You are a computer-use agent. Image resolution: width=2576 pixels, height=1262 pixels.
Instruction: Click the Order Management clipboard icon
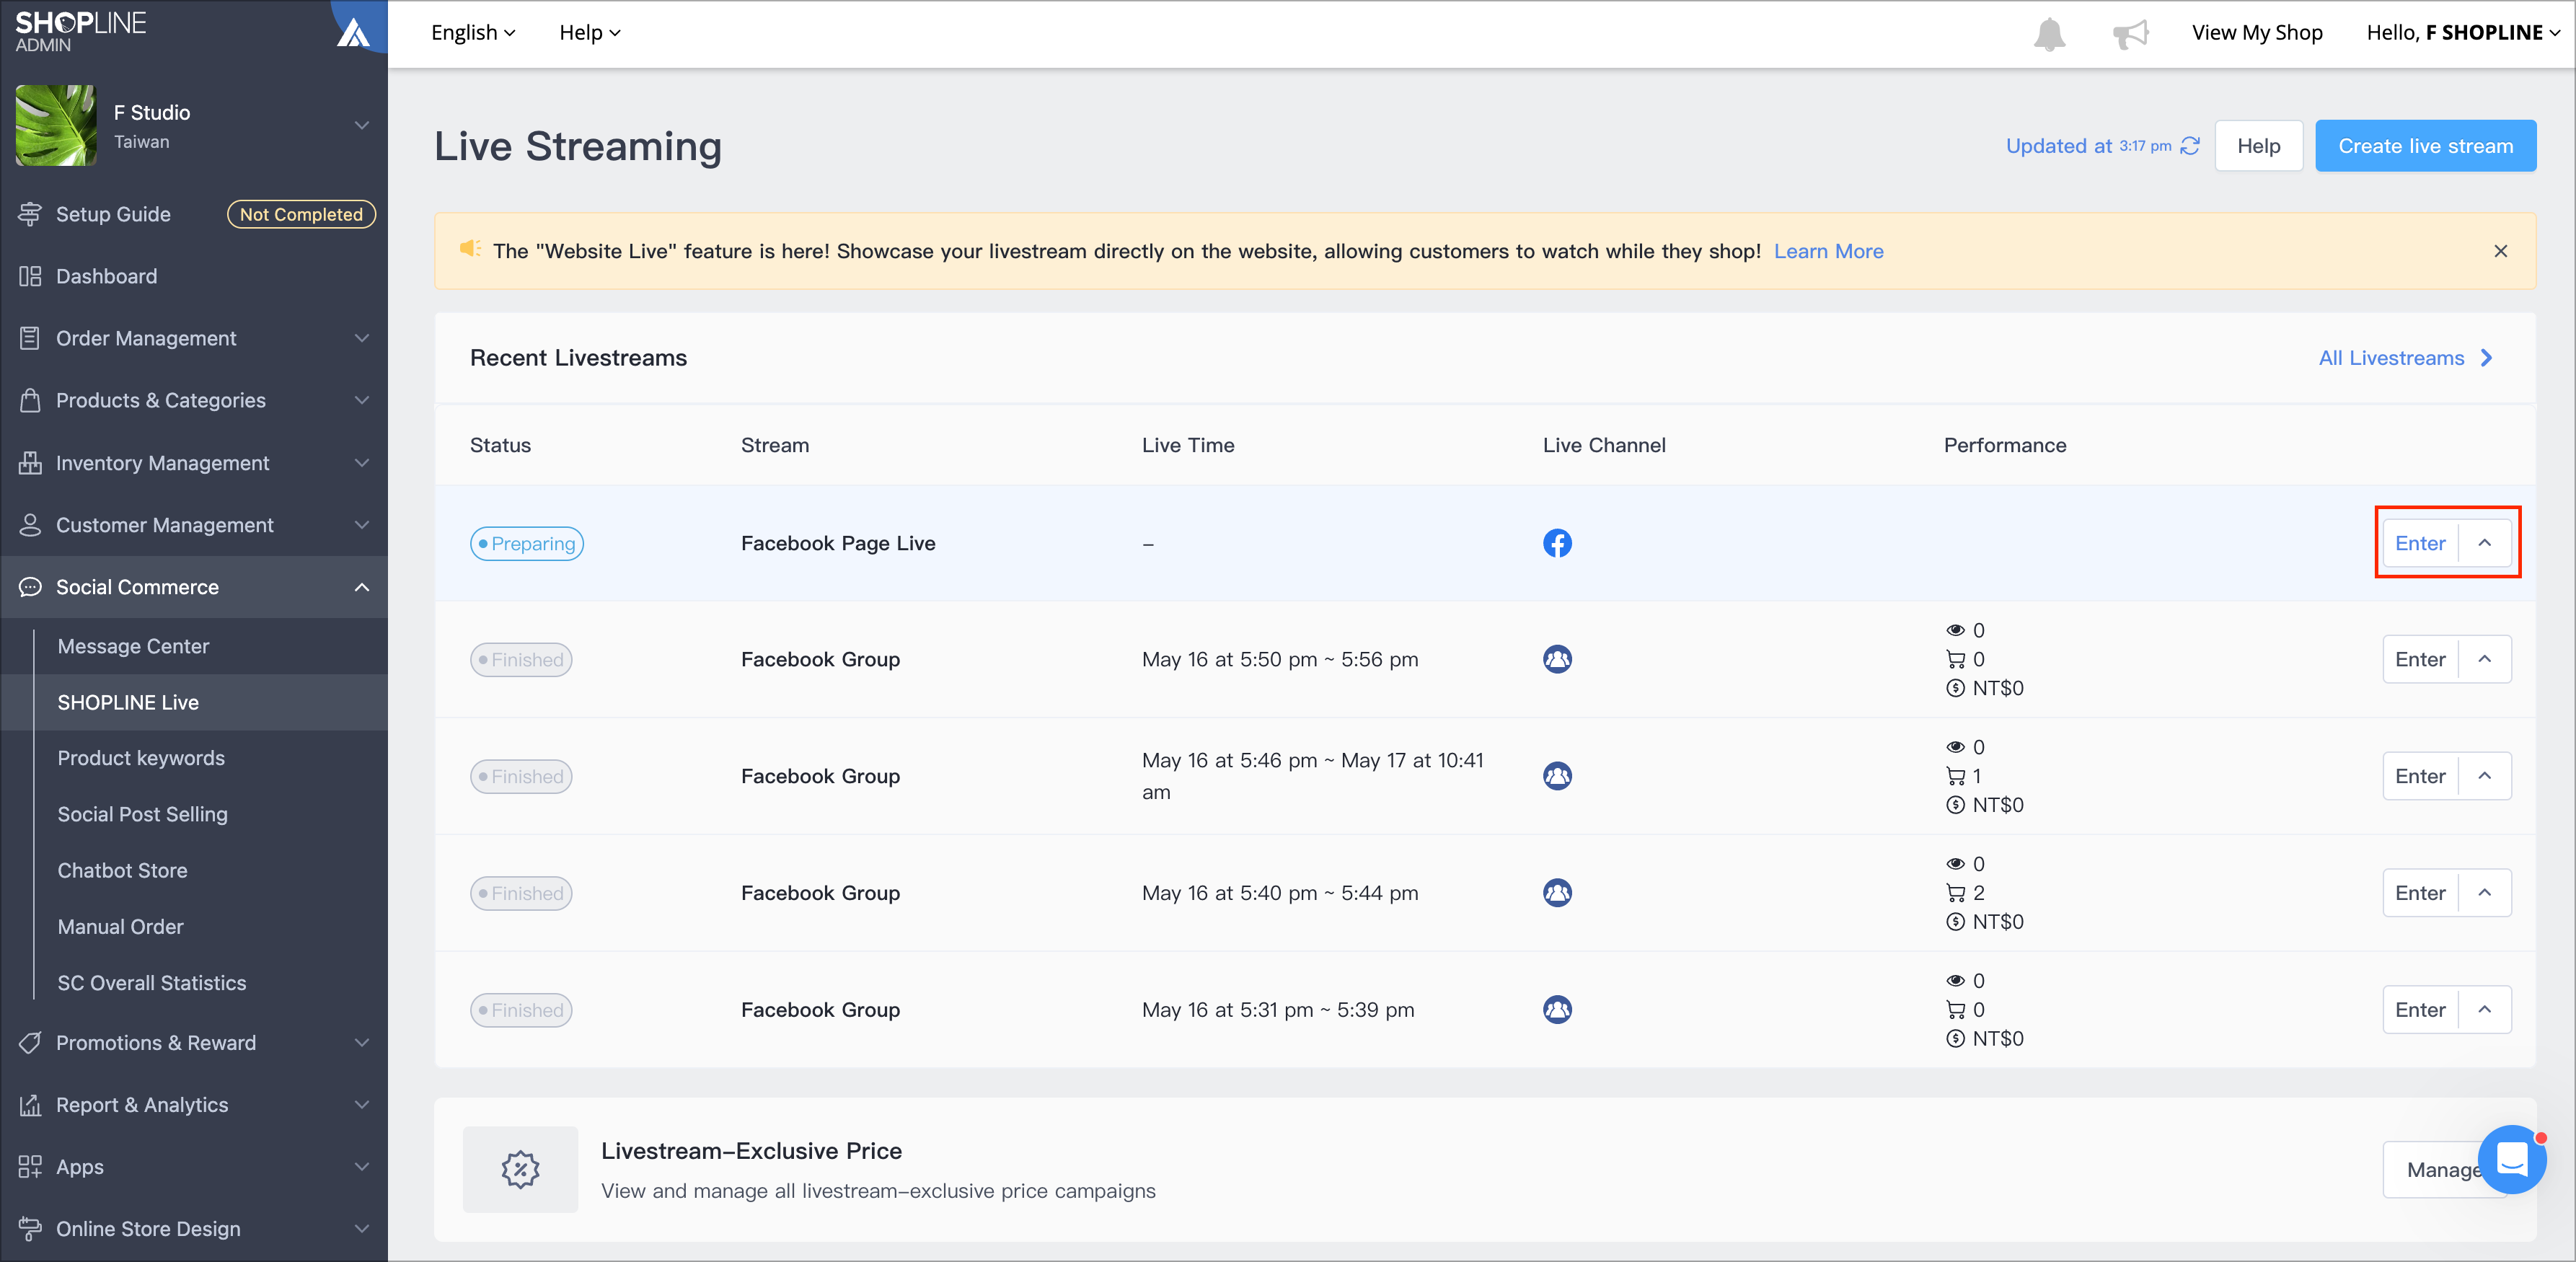coord(30,338)
